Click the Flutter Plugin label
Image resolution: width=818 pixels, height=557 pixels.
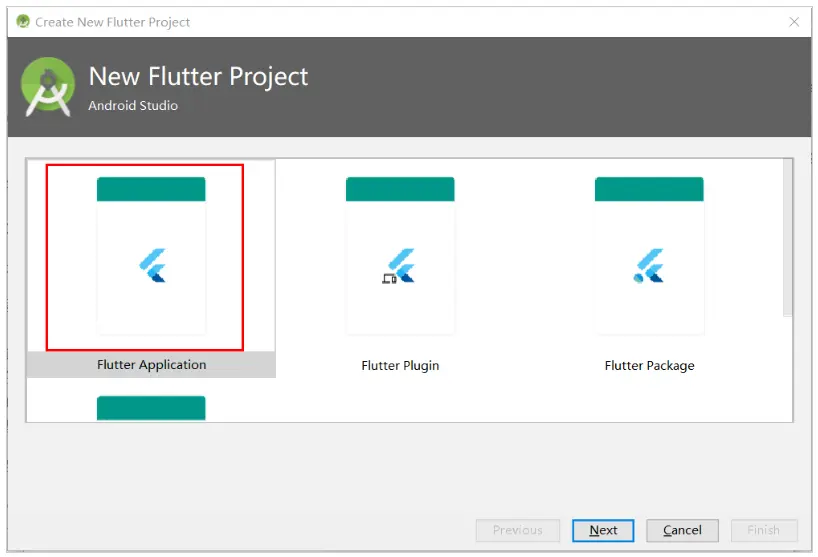400,366
